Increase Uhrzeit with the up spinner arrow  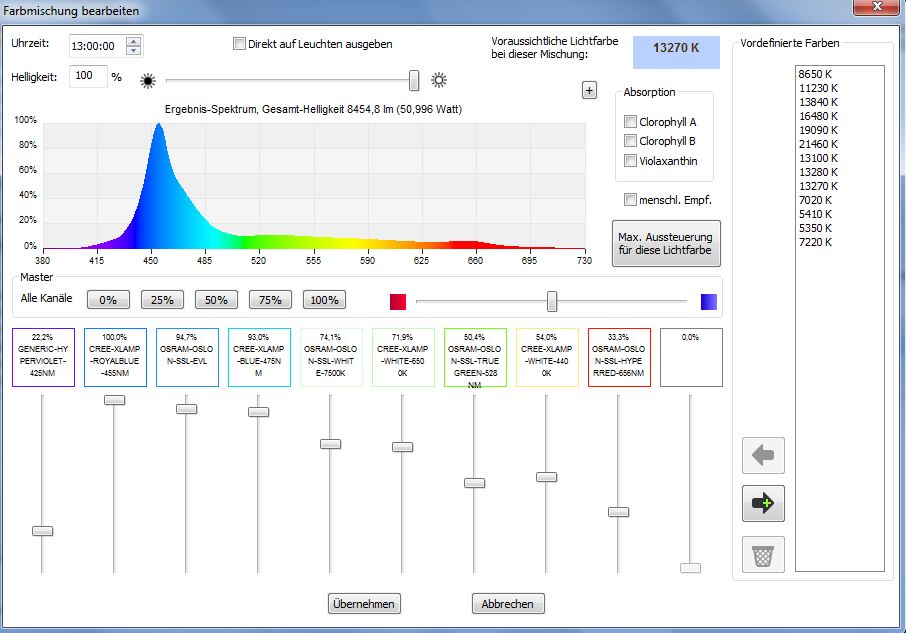134,41
